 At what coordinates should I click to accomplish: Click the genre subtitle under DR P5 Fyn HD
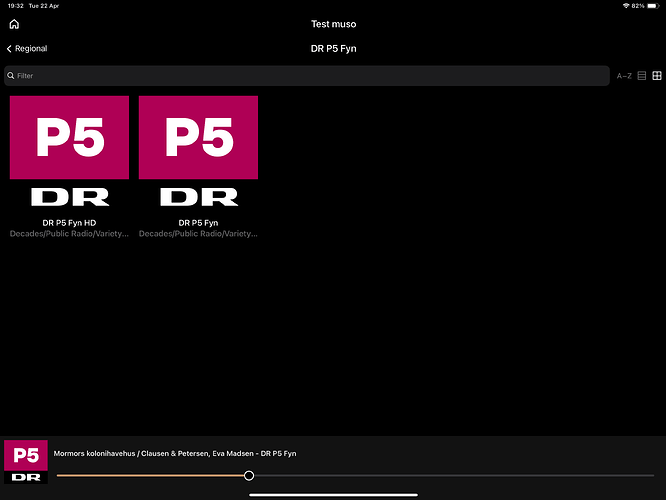pos(70,233)
